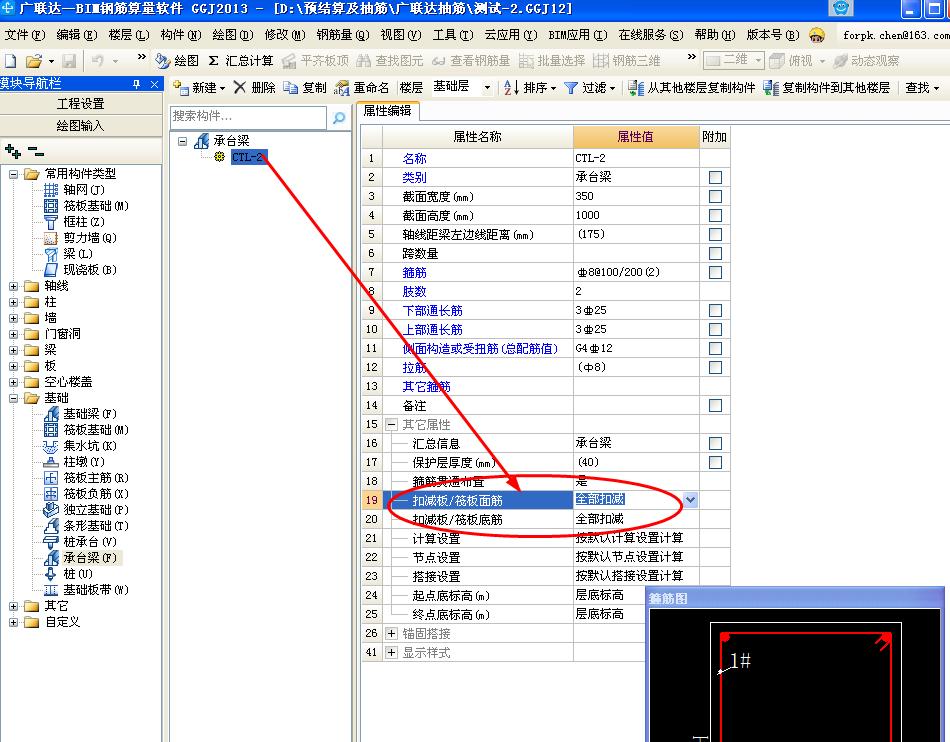Click the search magnifier icon

click(339, 118)
